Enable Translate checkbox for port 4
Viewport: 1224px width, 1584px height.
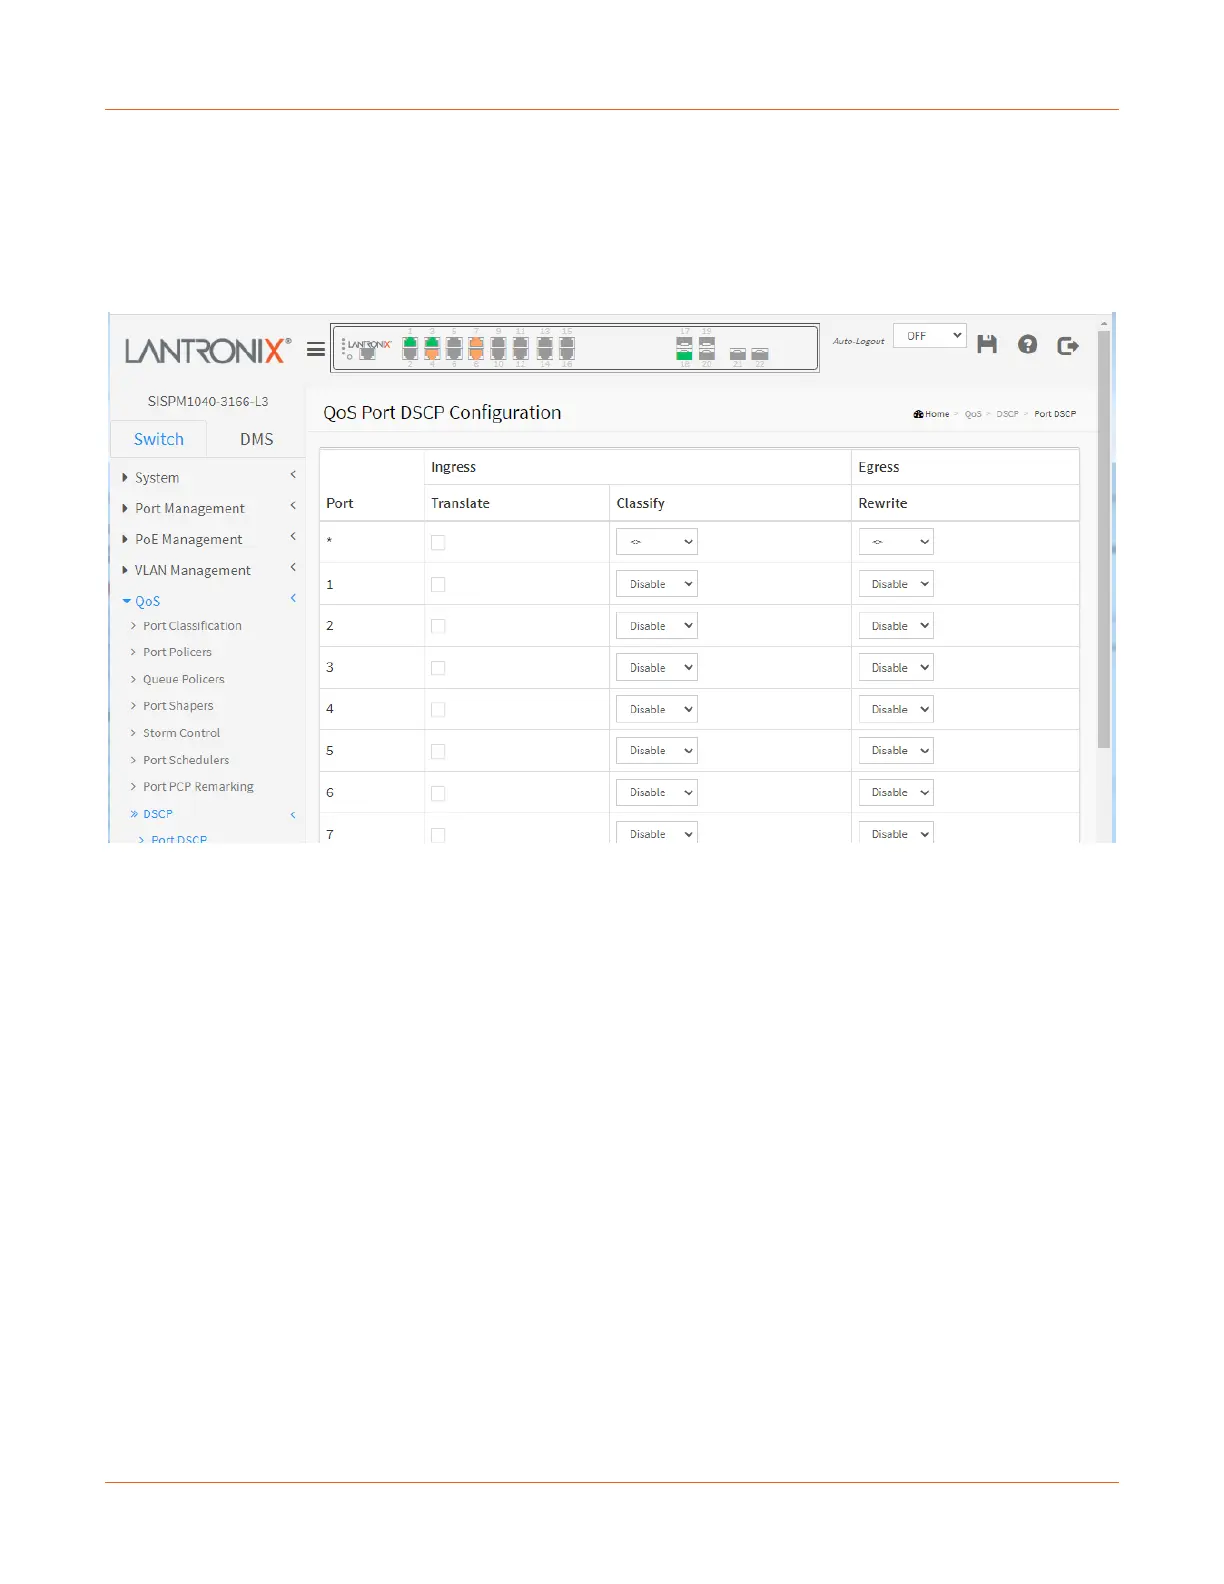(438, 709)
